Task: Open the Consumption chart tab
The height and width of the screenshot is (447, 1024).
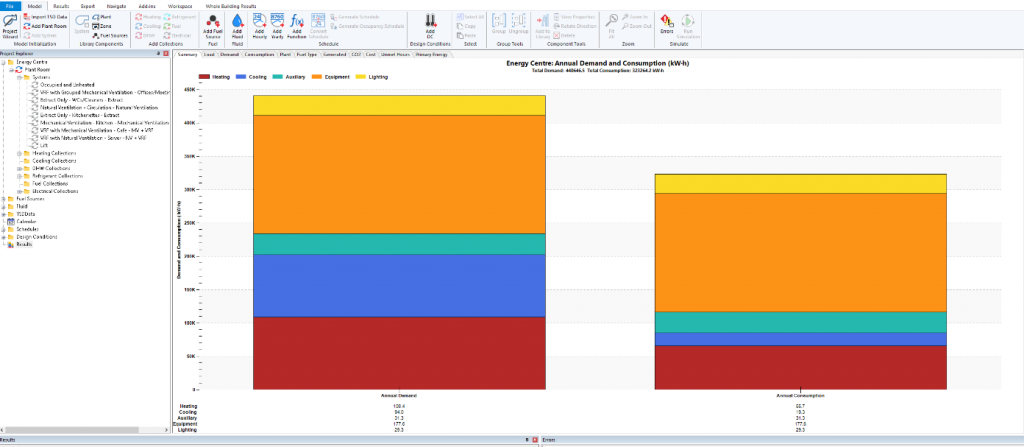Action: point(259,55)
